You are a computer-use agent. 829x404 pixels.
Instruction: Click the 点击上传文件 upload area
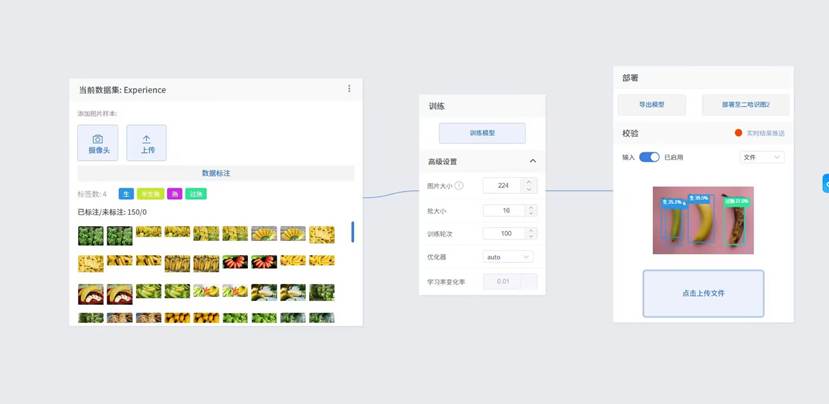click(703, 293)
